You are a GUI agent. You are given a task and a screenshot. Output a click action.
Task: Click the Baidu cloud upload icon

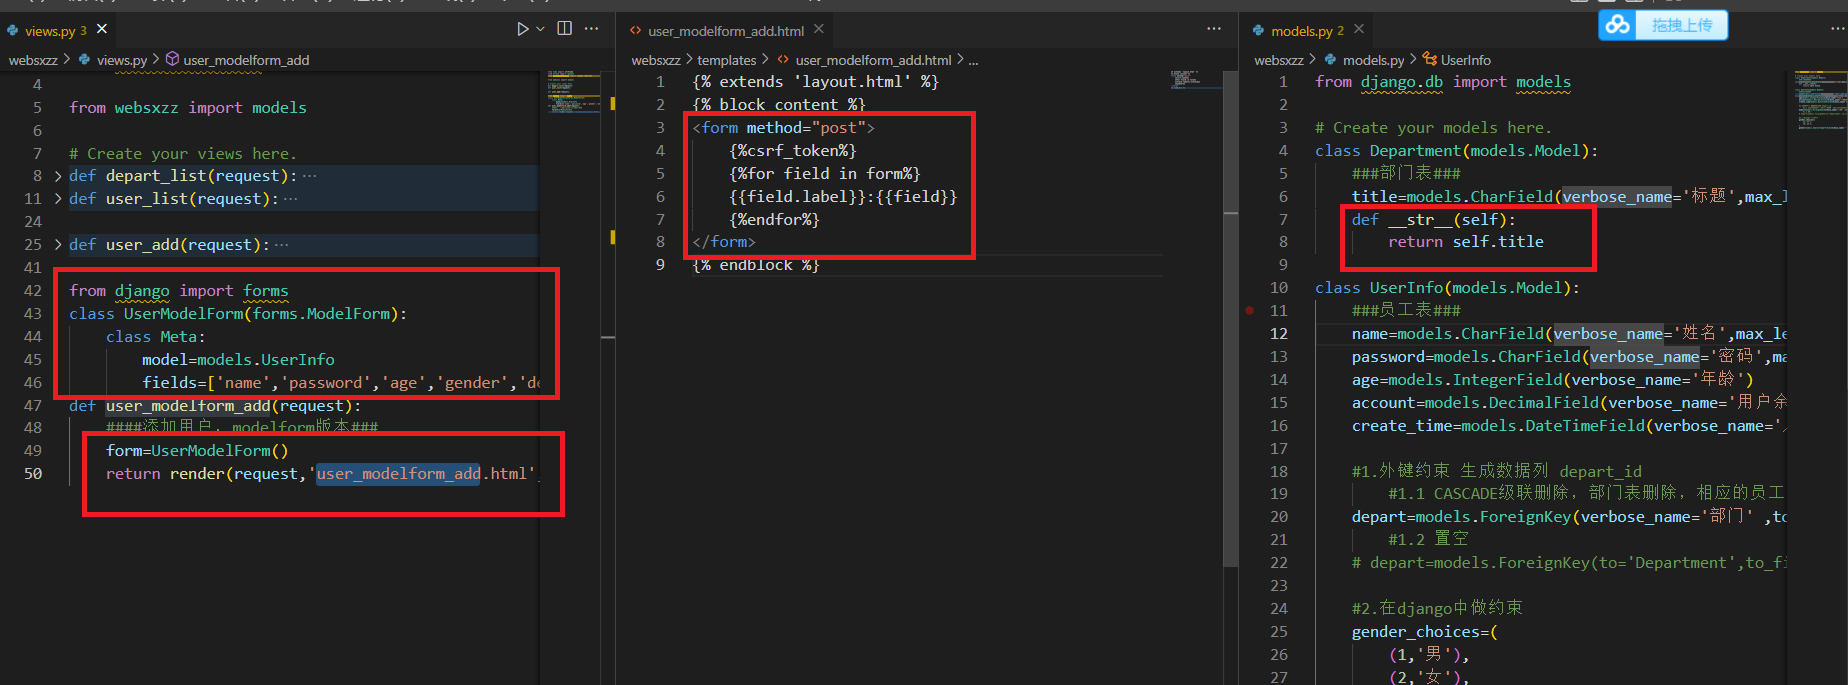pyautogui.click(x=1617, y=25)
